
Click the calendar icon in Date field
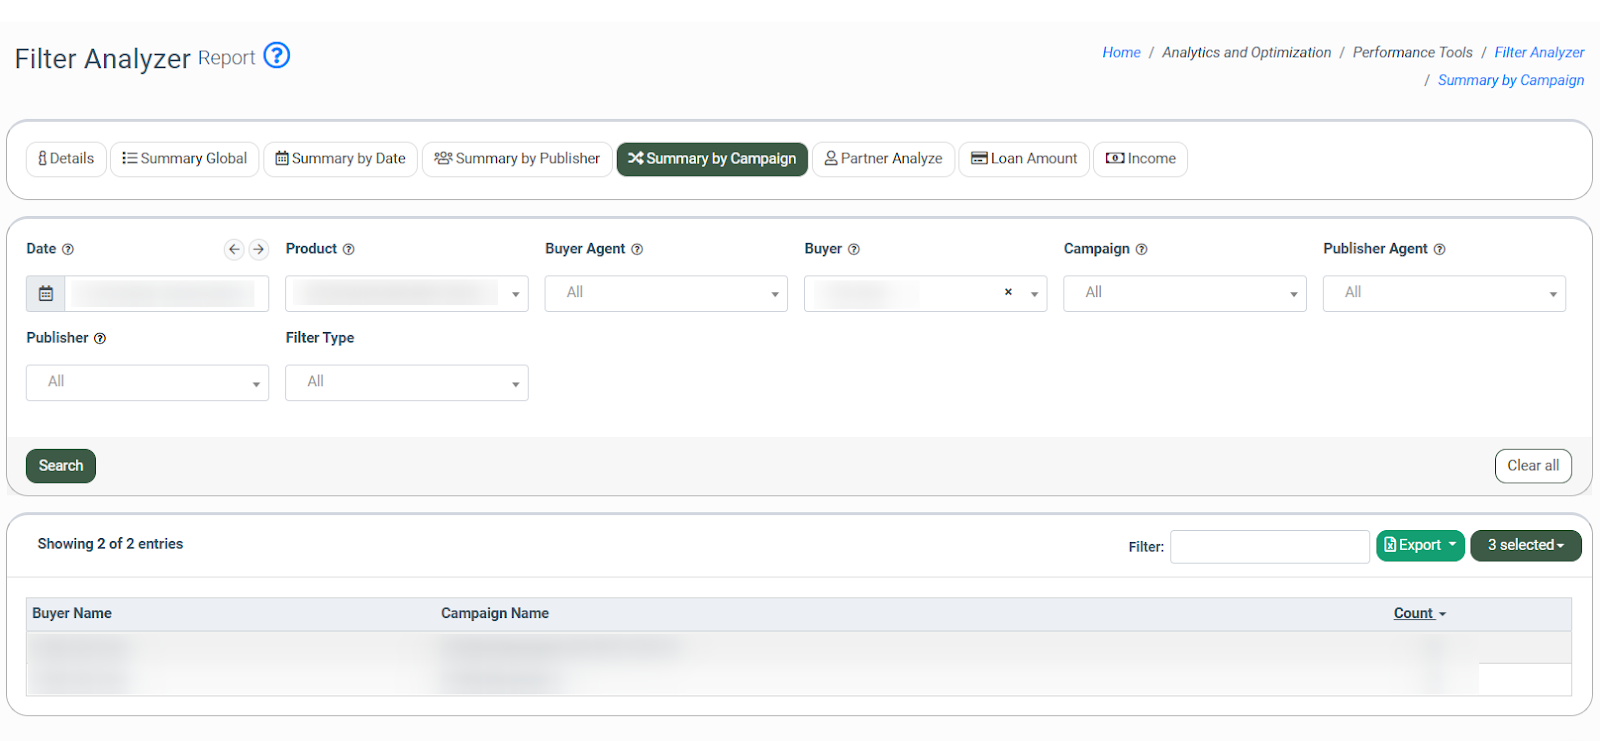tap(46, 294)
